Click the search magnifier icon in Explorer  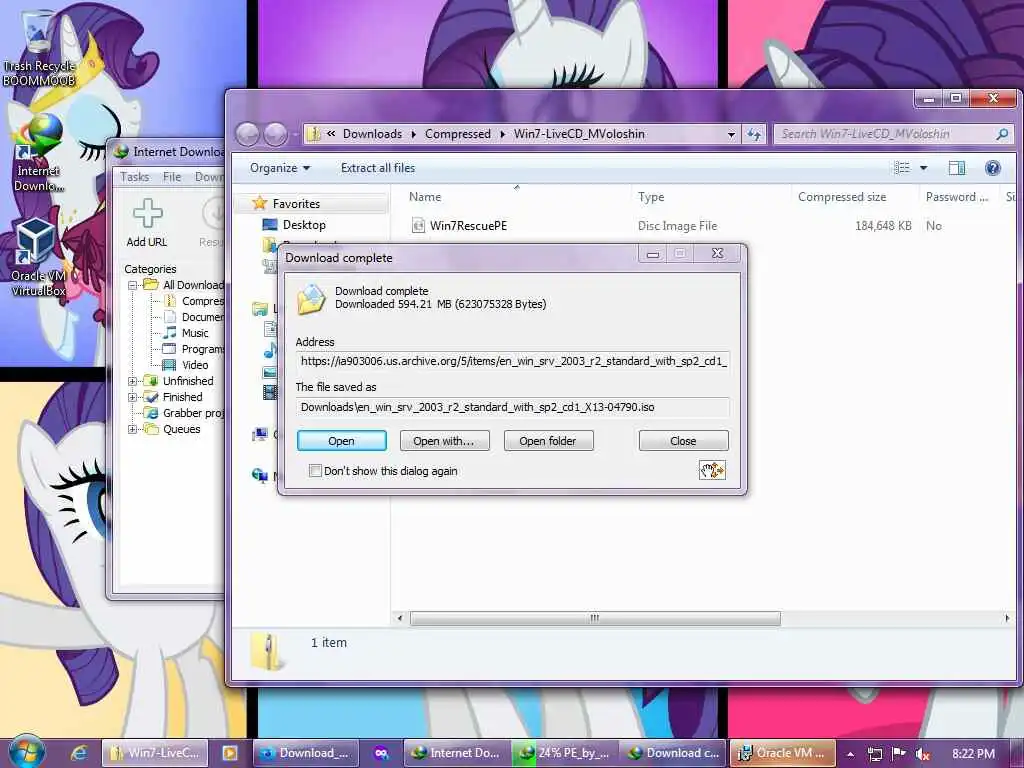(x=1002, y=134)
